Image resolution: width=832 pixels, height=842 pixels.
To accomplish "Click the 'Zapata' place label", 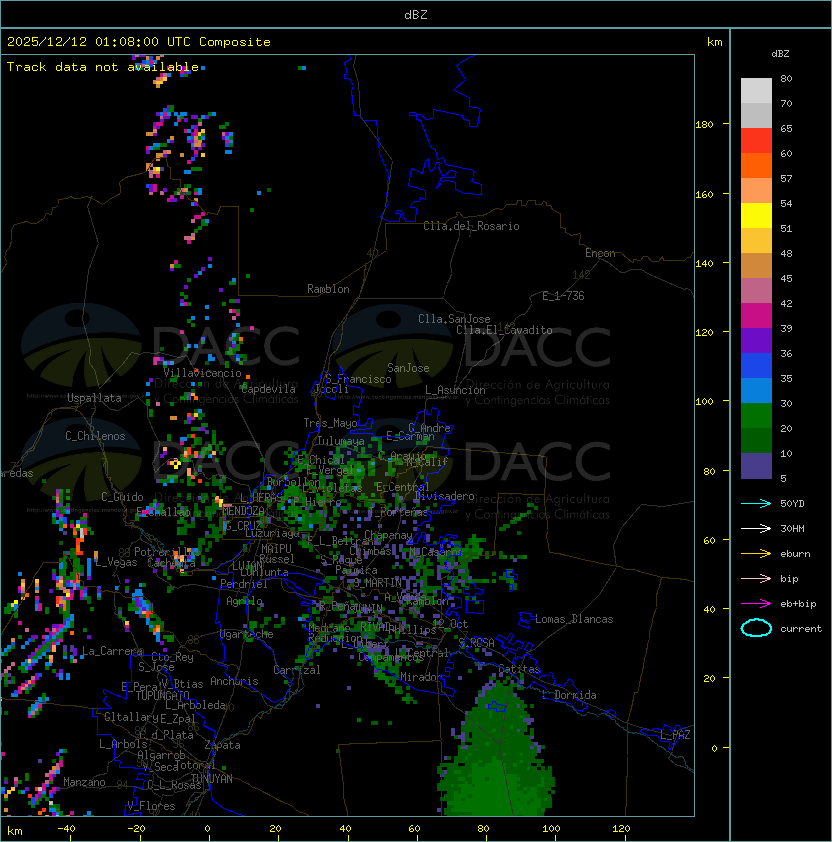I will click(222, 745).
